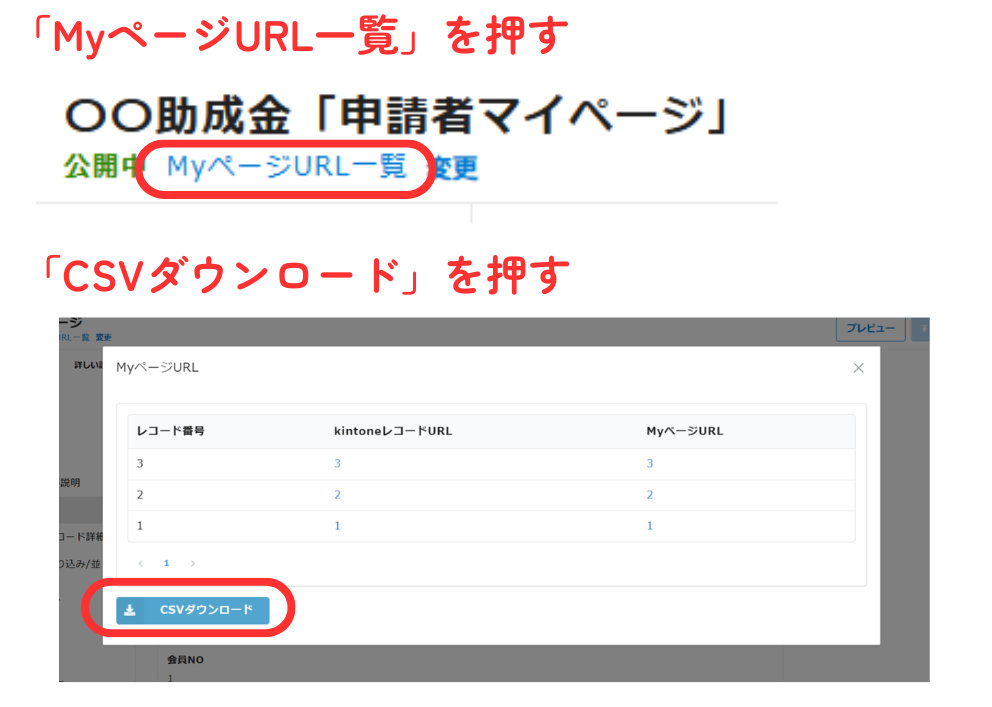Toggle record row 1 selection
Viewport: 992px width, 707px height.
pos(140,525)
